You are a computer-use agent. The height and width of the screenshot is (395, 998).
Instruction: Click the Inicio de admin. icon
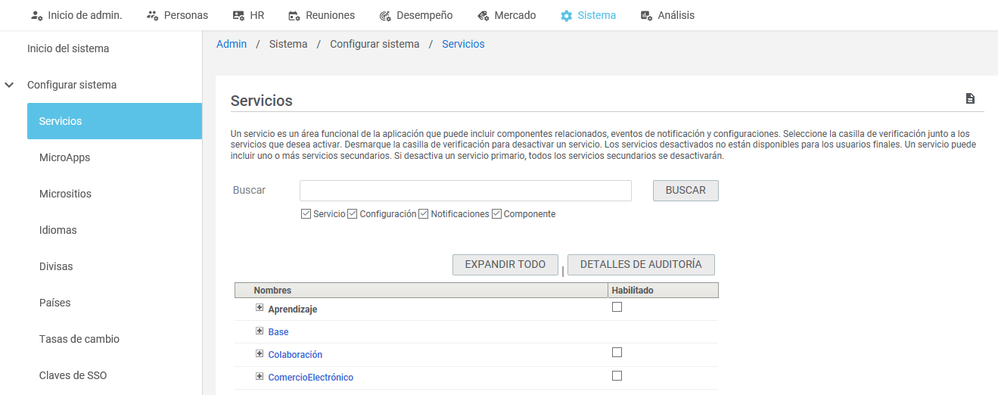coord(38,15)
